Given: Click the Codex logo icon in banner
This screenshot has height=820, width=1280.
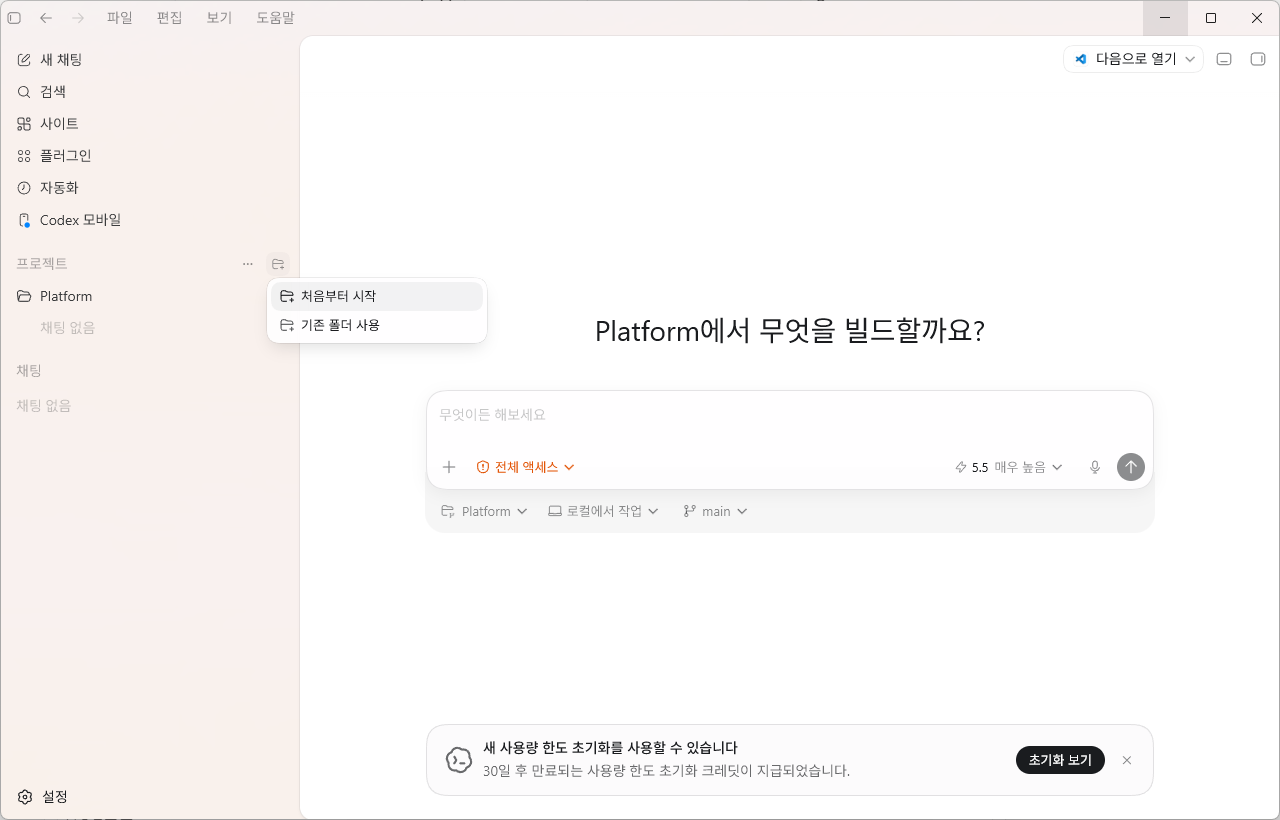Looking at the screenshot, I should tap(459, 760).
